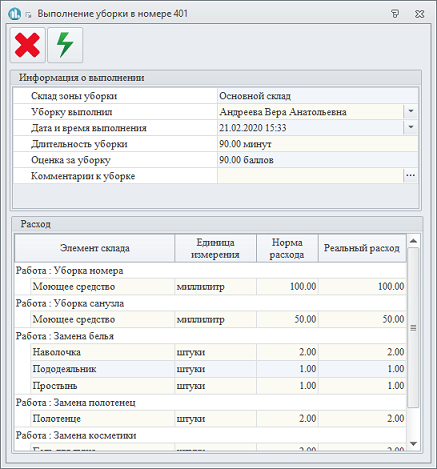Click the small window menu icon beside app logo
The height and width of the screenshot is (469, 437).
click(28, 15)
